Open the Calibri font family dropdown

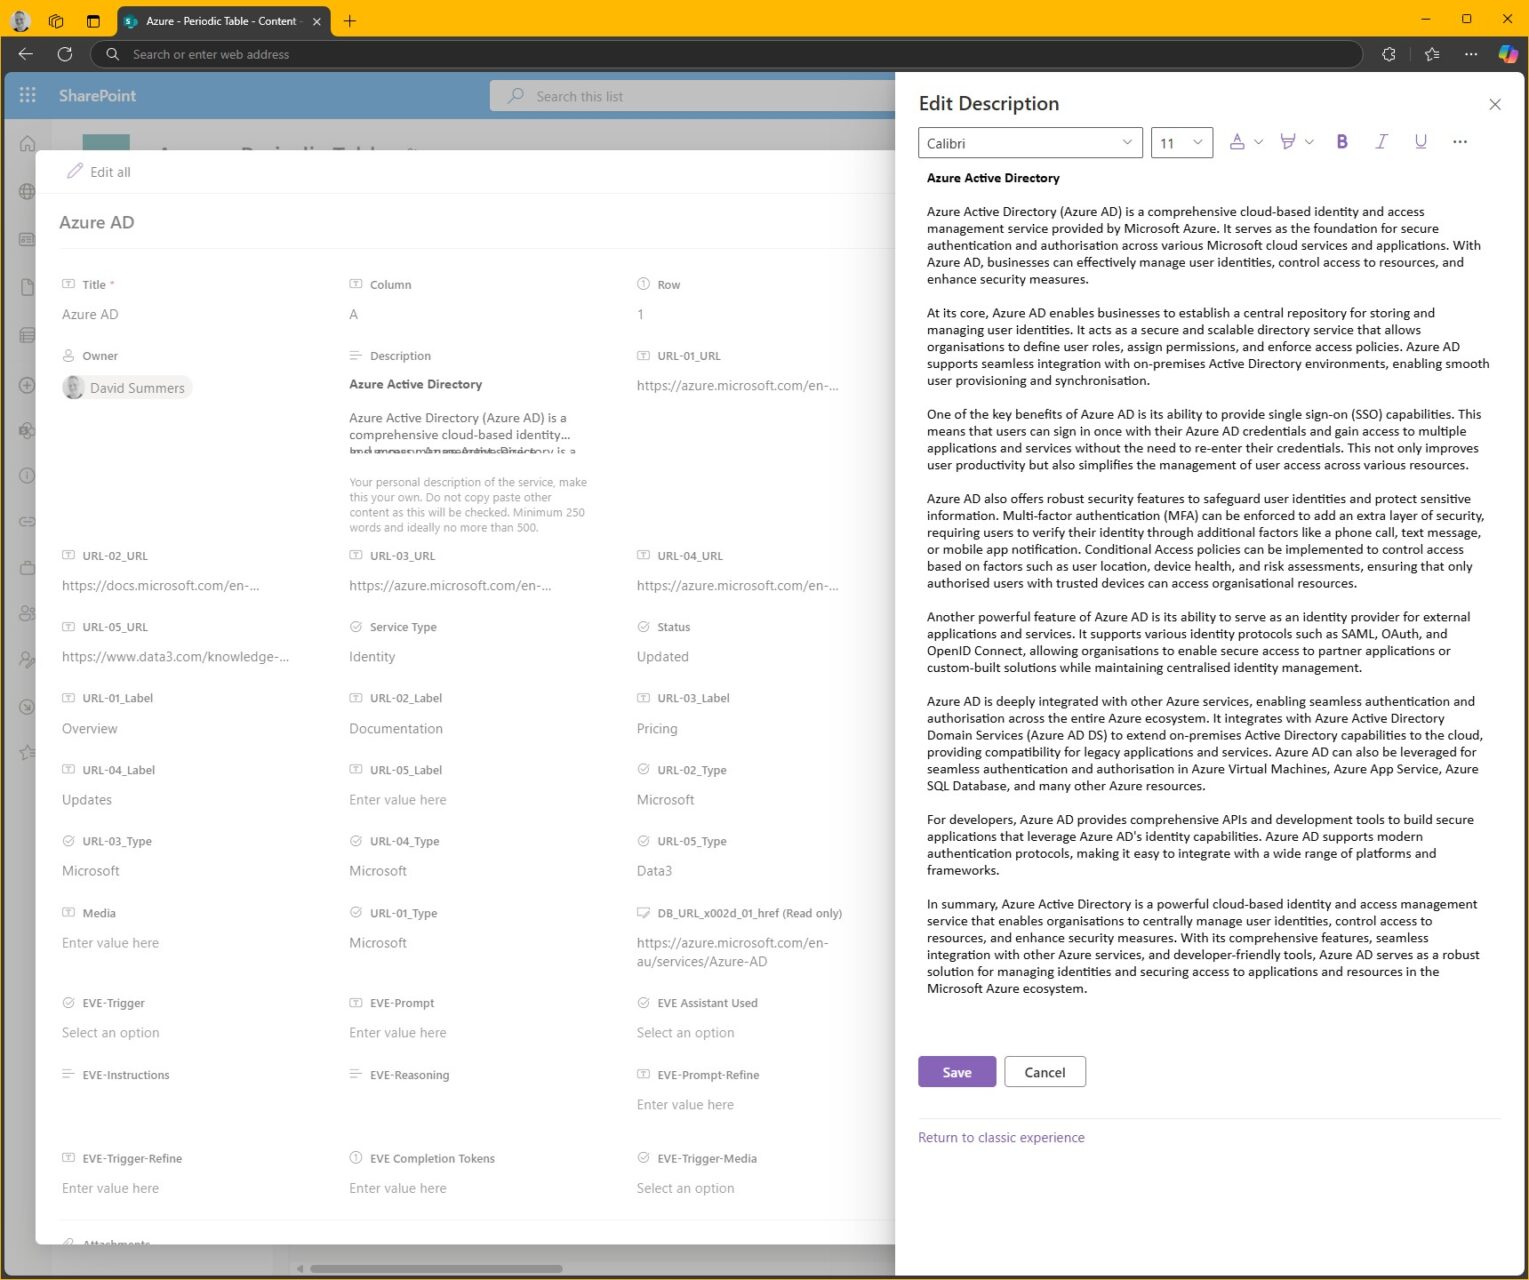tap(1029, 142)
